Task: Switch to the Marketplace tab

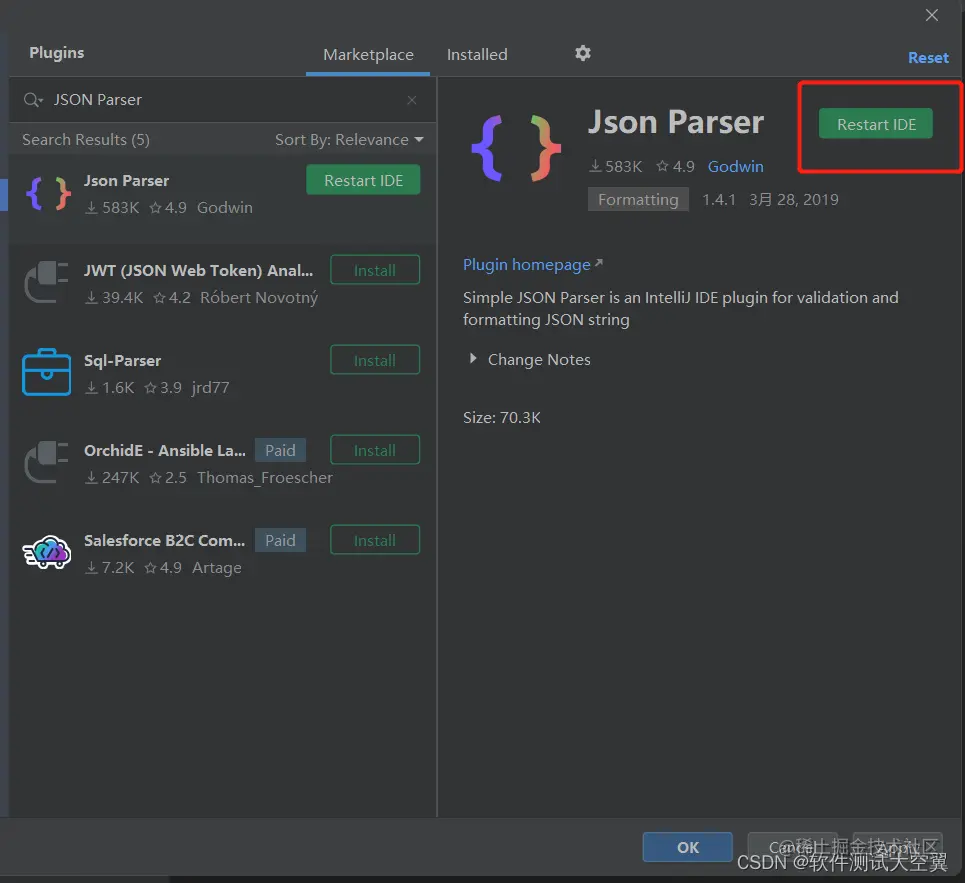Action: (x=368, y=55)
